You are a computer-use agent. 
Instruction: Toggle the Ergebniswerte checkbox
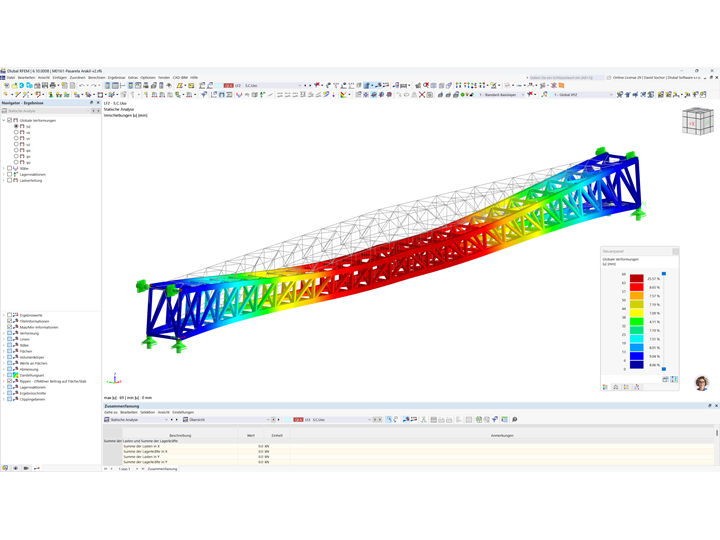pos(9,315)
